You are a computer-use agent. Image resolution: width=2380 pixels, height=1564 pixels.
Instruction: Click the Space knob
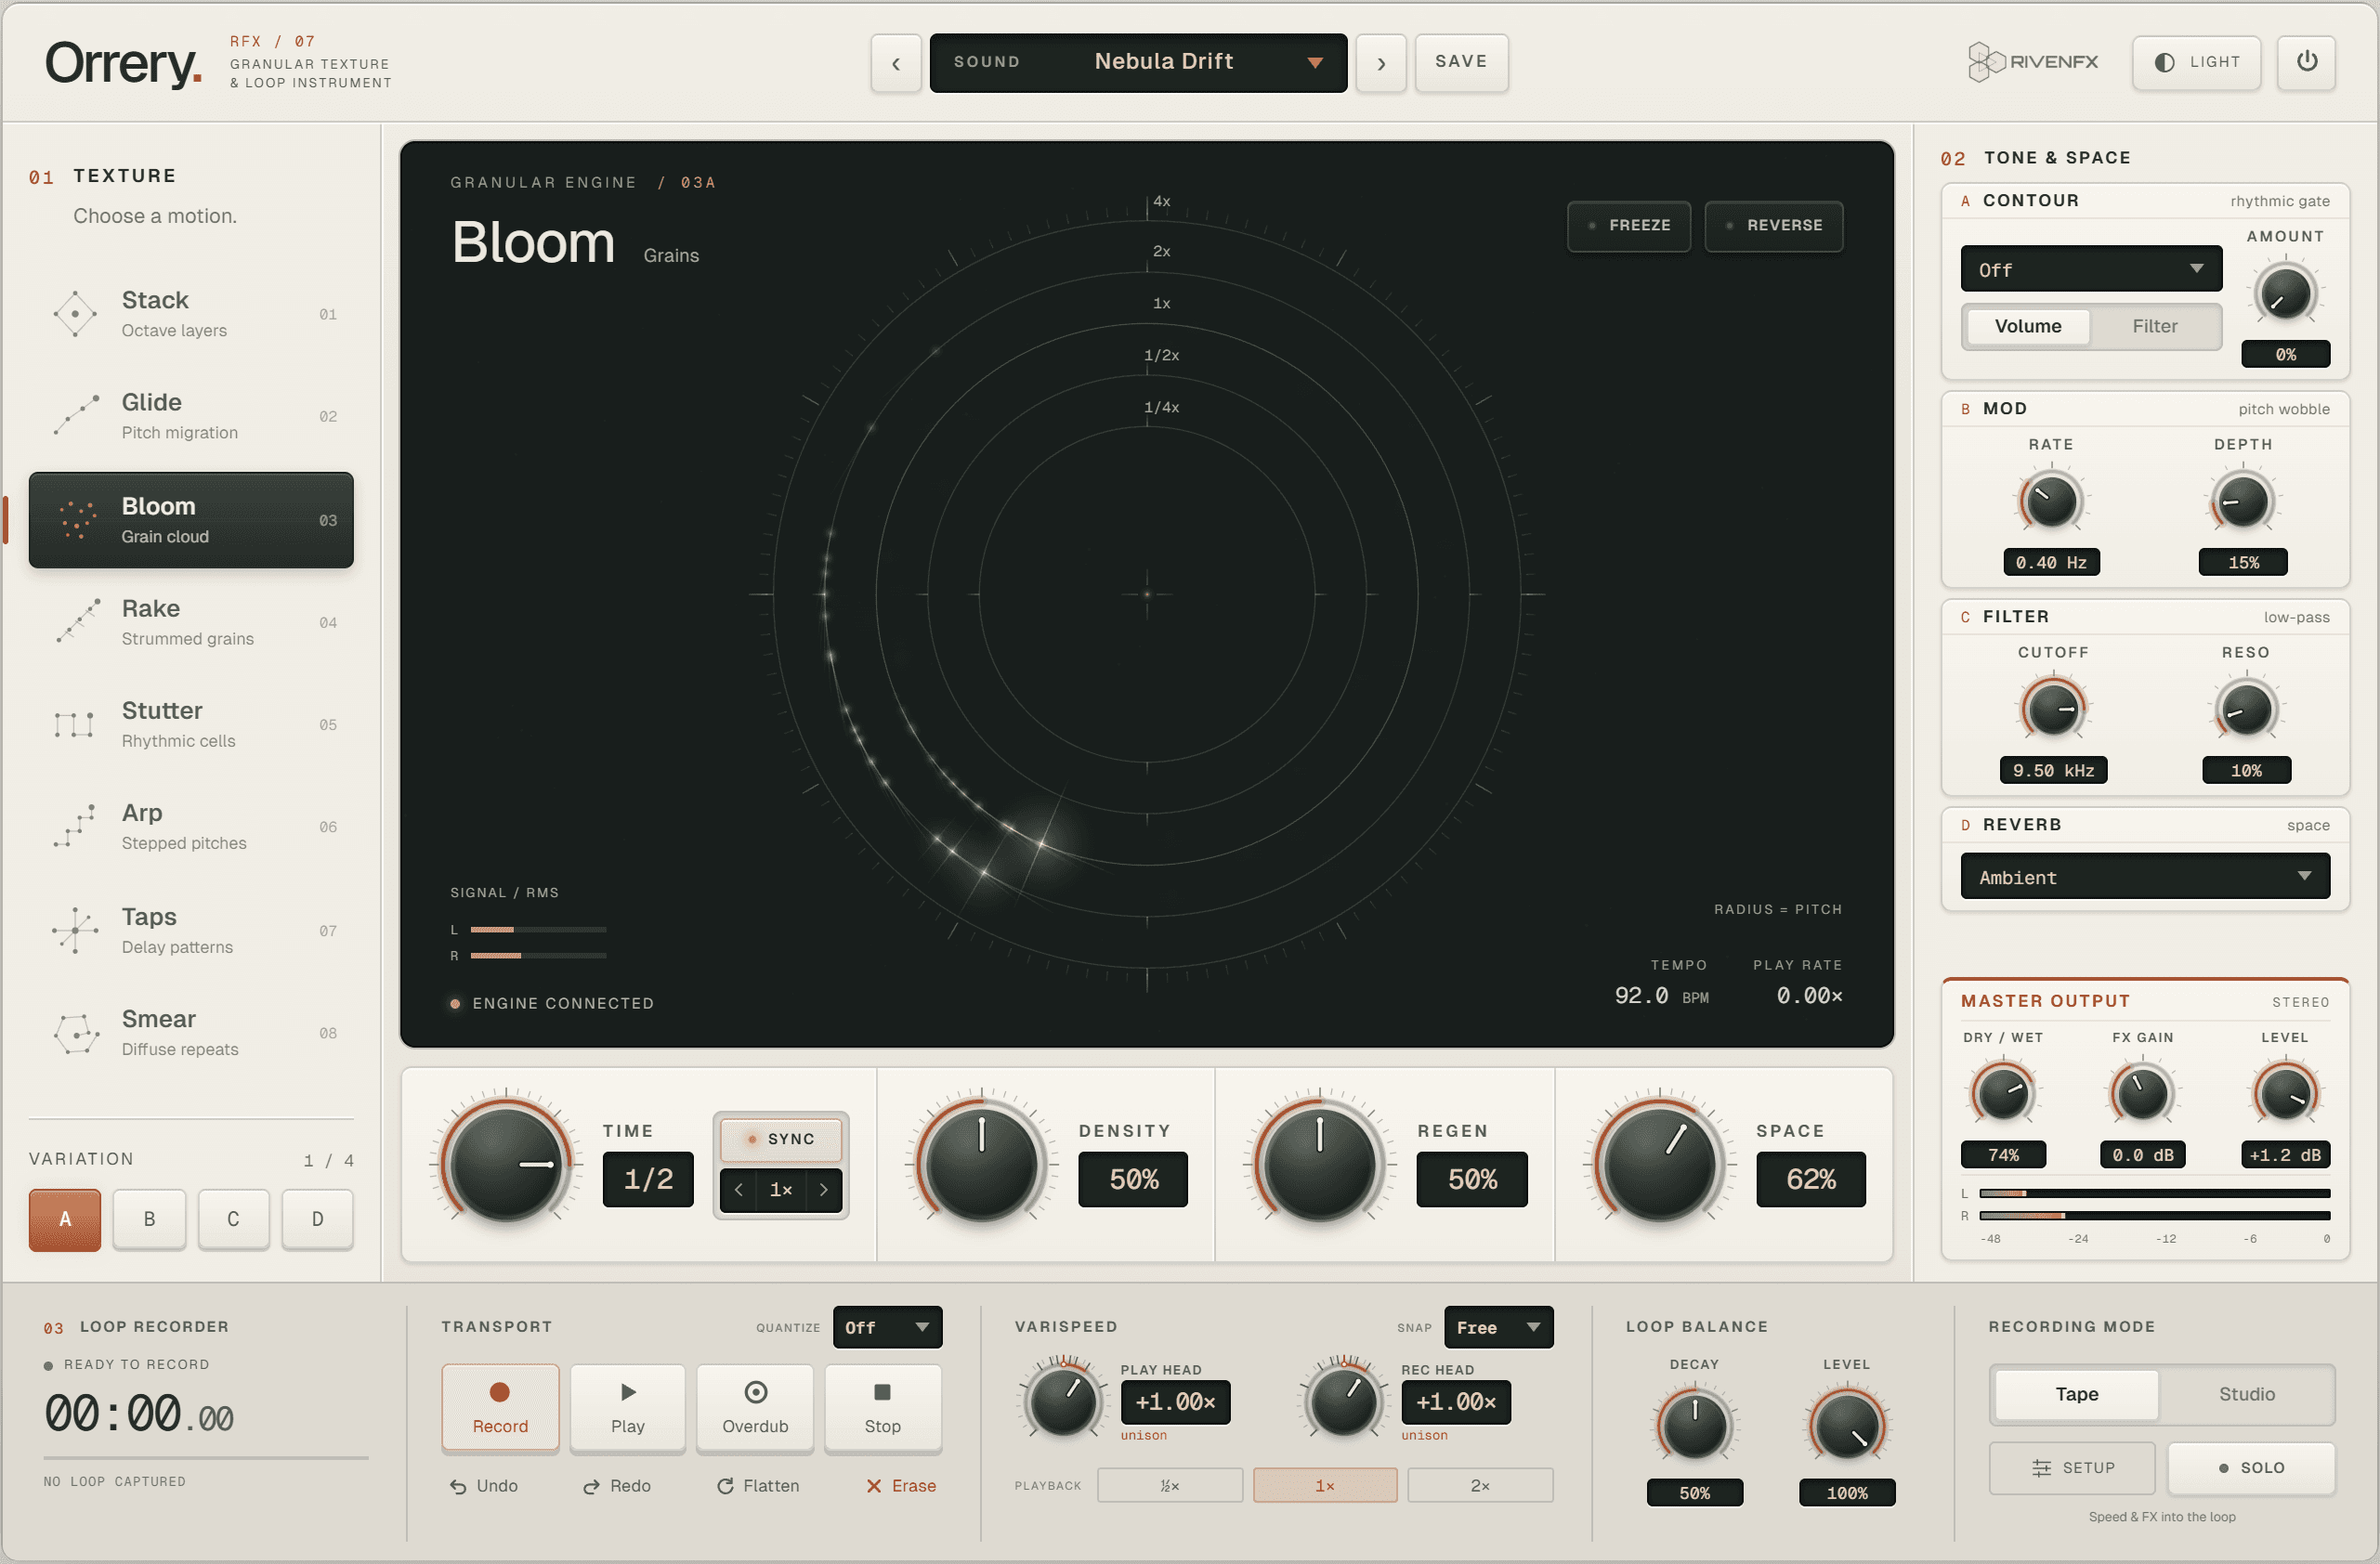(x=1659, y=1164)
